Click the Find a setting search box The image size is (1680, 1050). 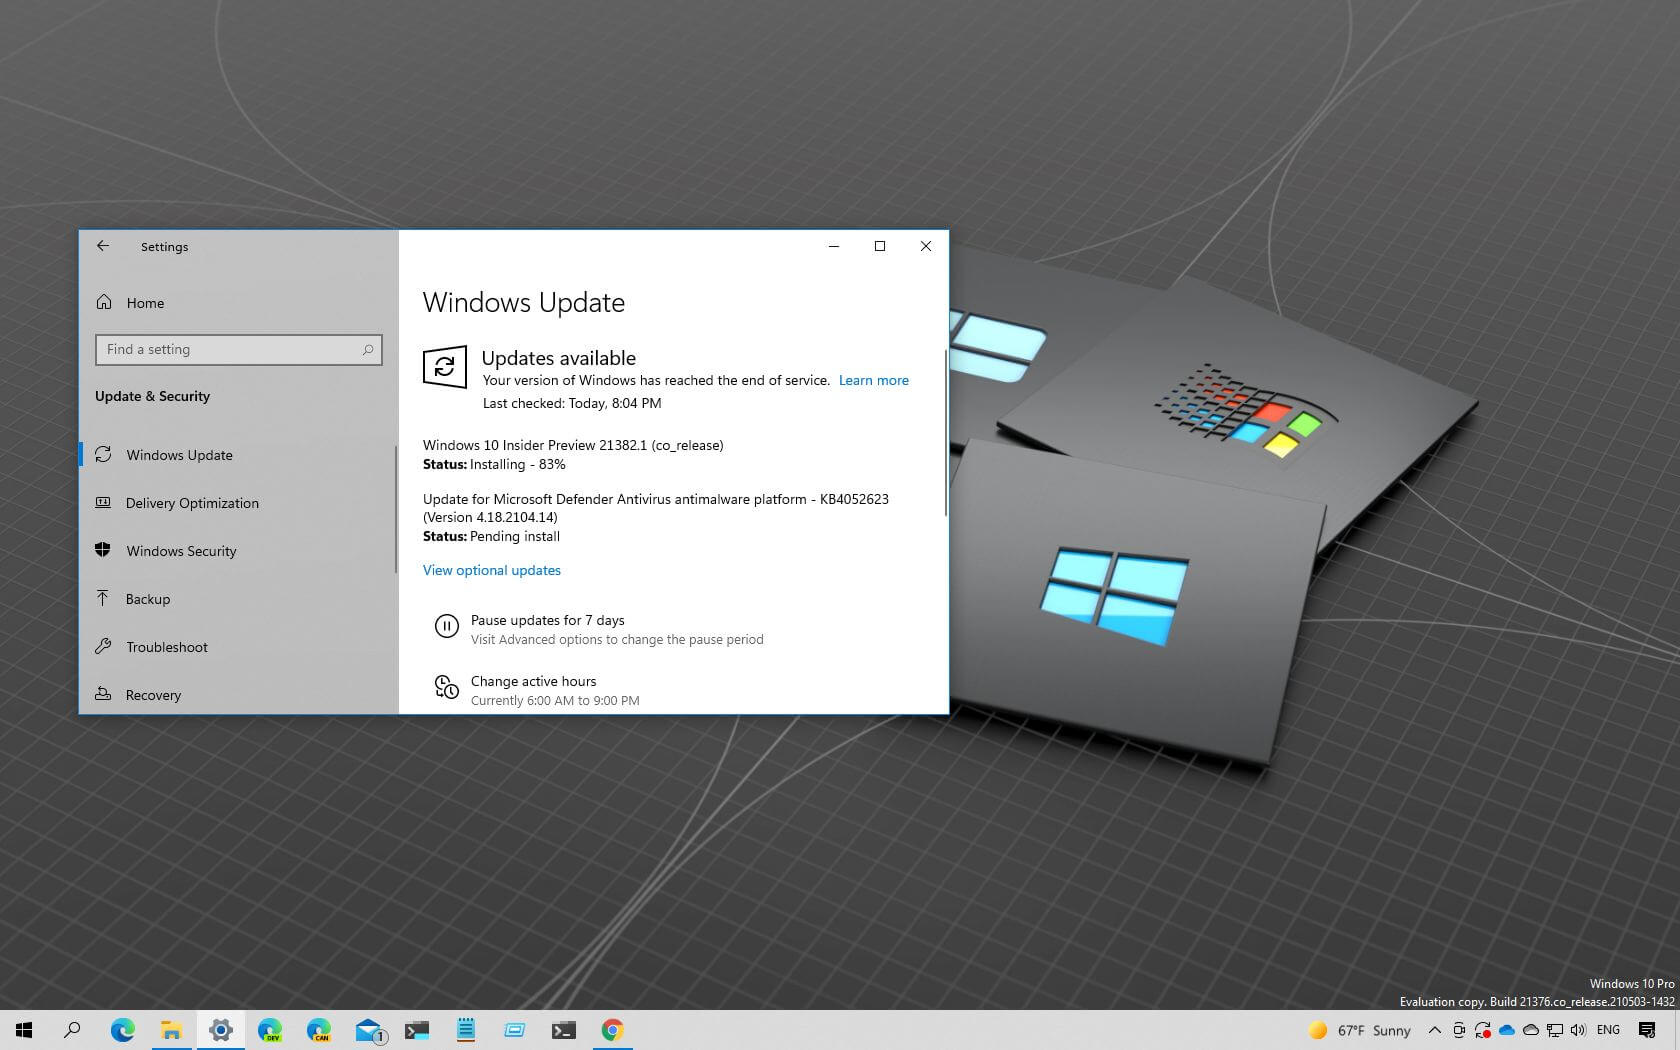pyautogui.click(x=238, y=349)
